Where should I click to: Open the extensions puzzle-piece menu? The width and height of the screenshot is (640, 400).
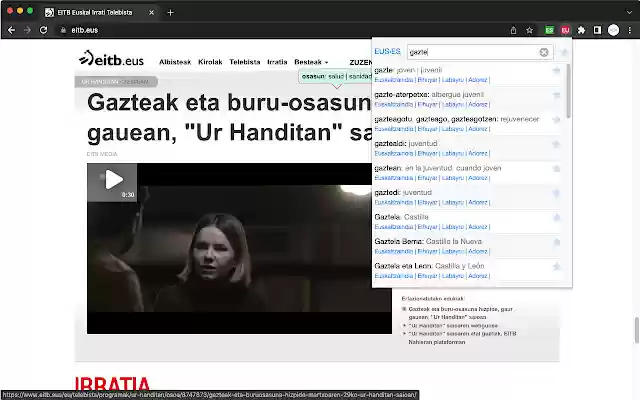pyautogui.click(x=581, y=30)
